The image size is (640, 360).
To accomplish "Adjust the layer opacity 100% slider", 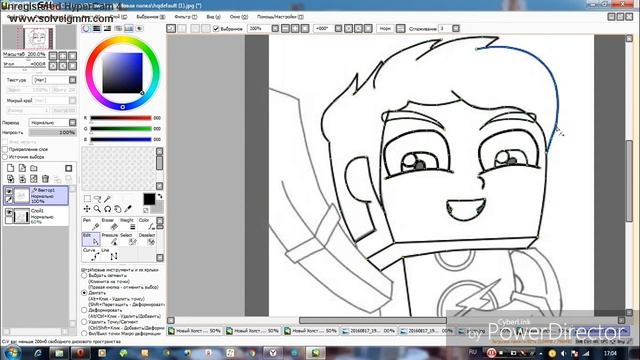I will pyautogui.click(x=53, y=133).
